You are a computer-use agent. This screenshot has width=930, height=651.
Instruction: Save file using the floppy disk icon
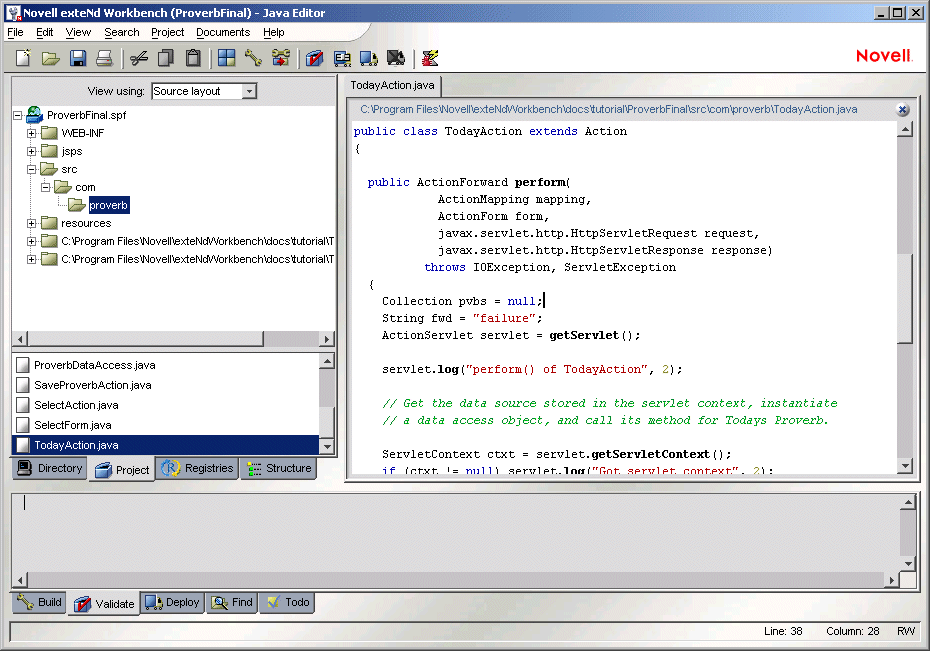click(77, 58)
